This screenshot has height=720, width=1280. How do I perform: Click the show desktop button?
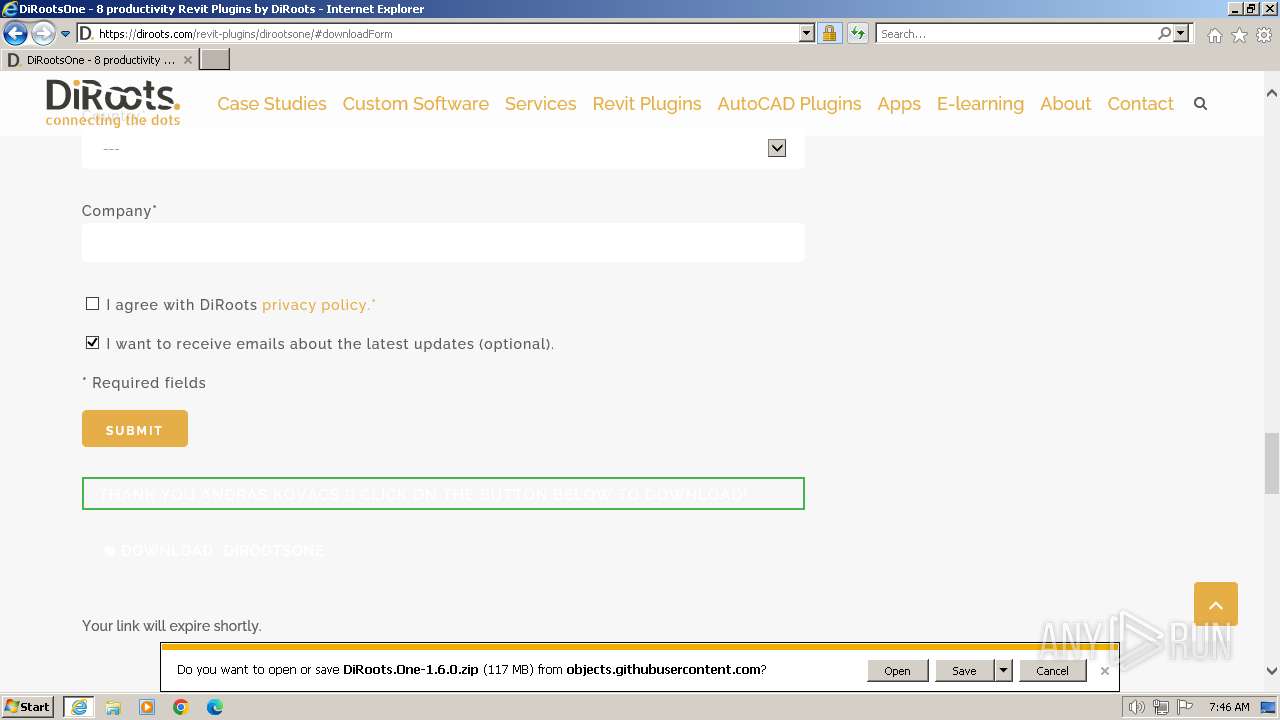point(1268,707)
